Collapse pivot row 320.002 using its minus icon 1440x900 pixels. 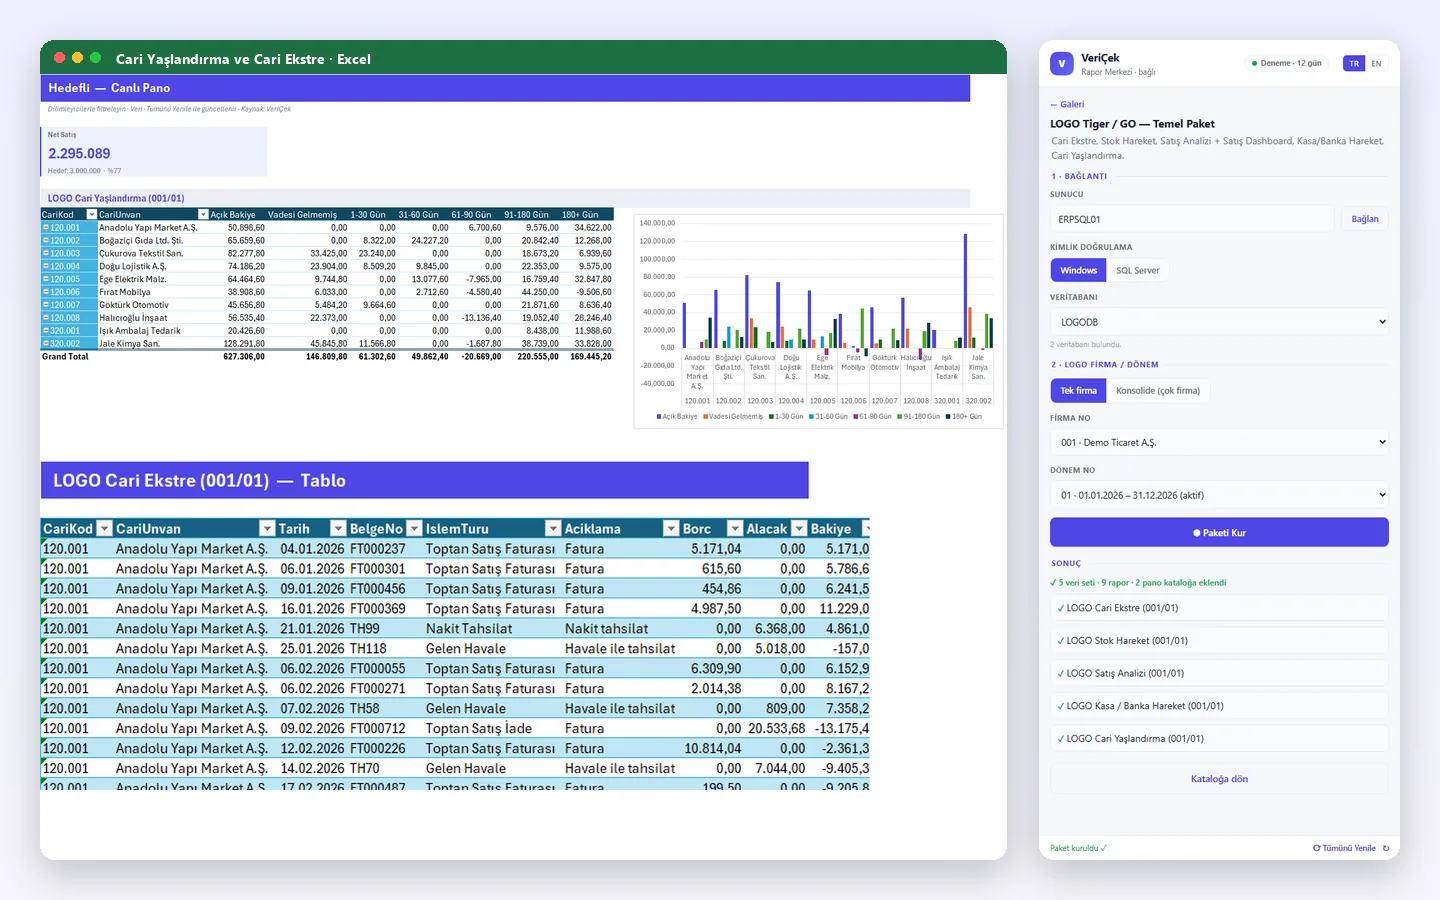tap(45, 344)
